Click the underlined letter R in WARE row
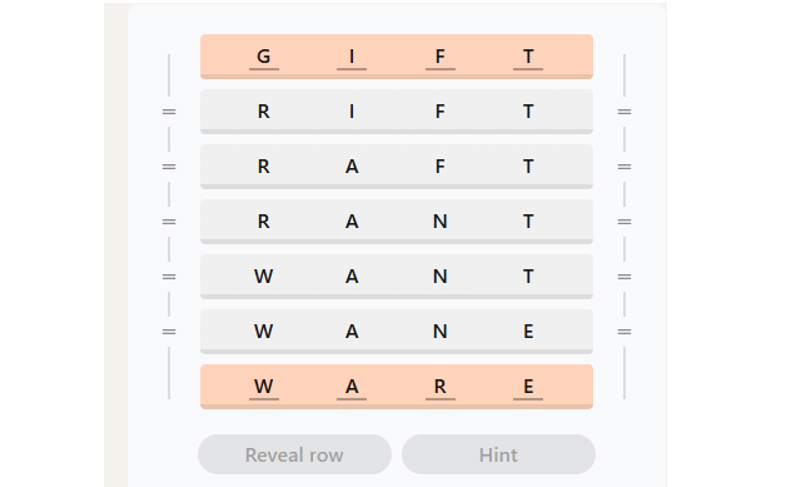Viewport: 785px width, 487px height. click(440, 386)
